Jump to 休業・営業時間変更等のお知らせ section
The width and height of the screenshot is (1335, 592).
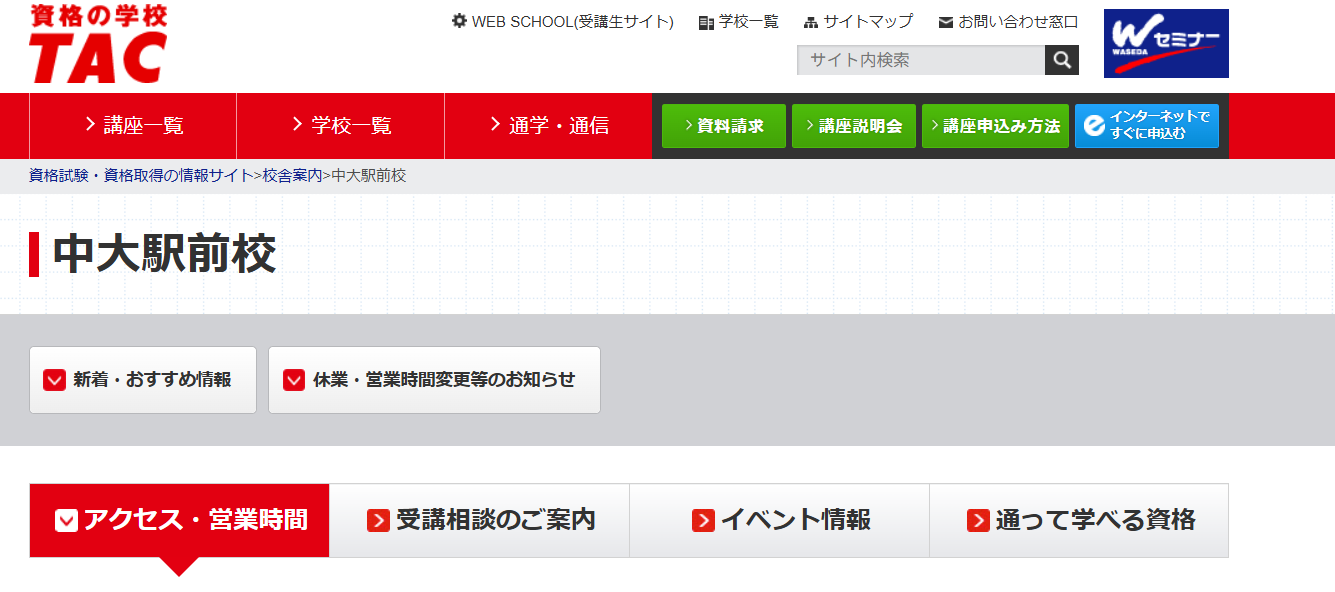[x=434, y=380]
